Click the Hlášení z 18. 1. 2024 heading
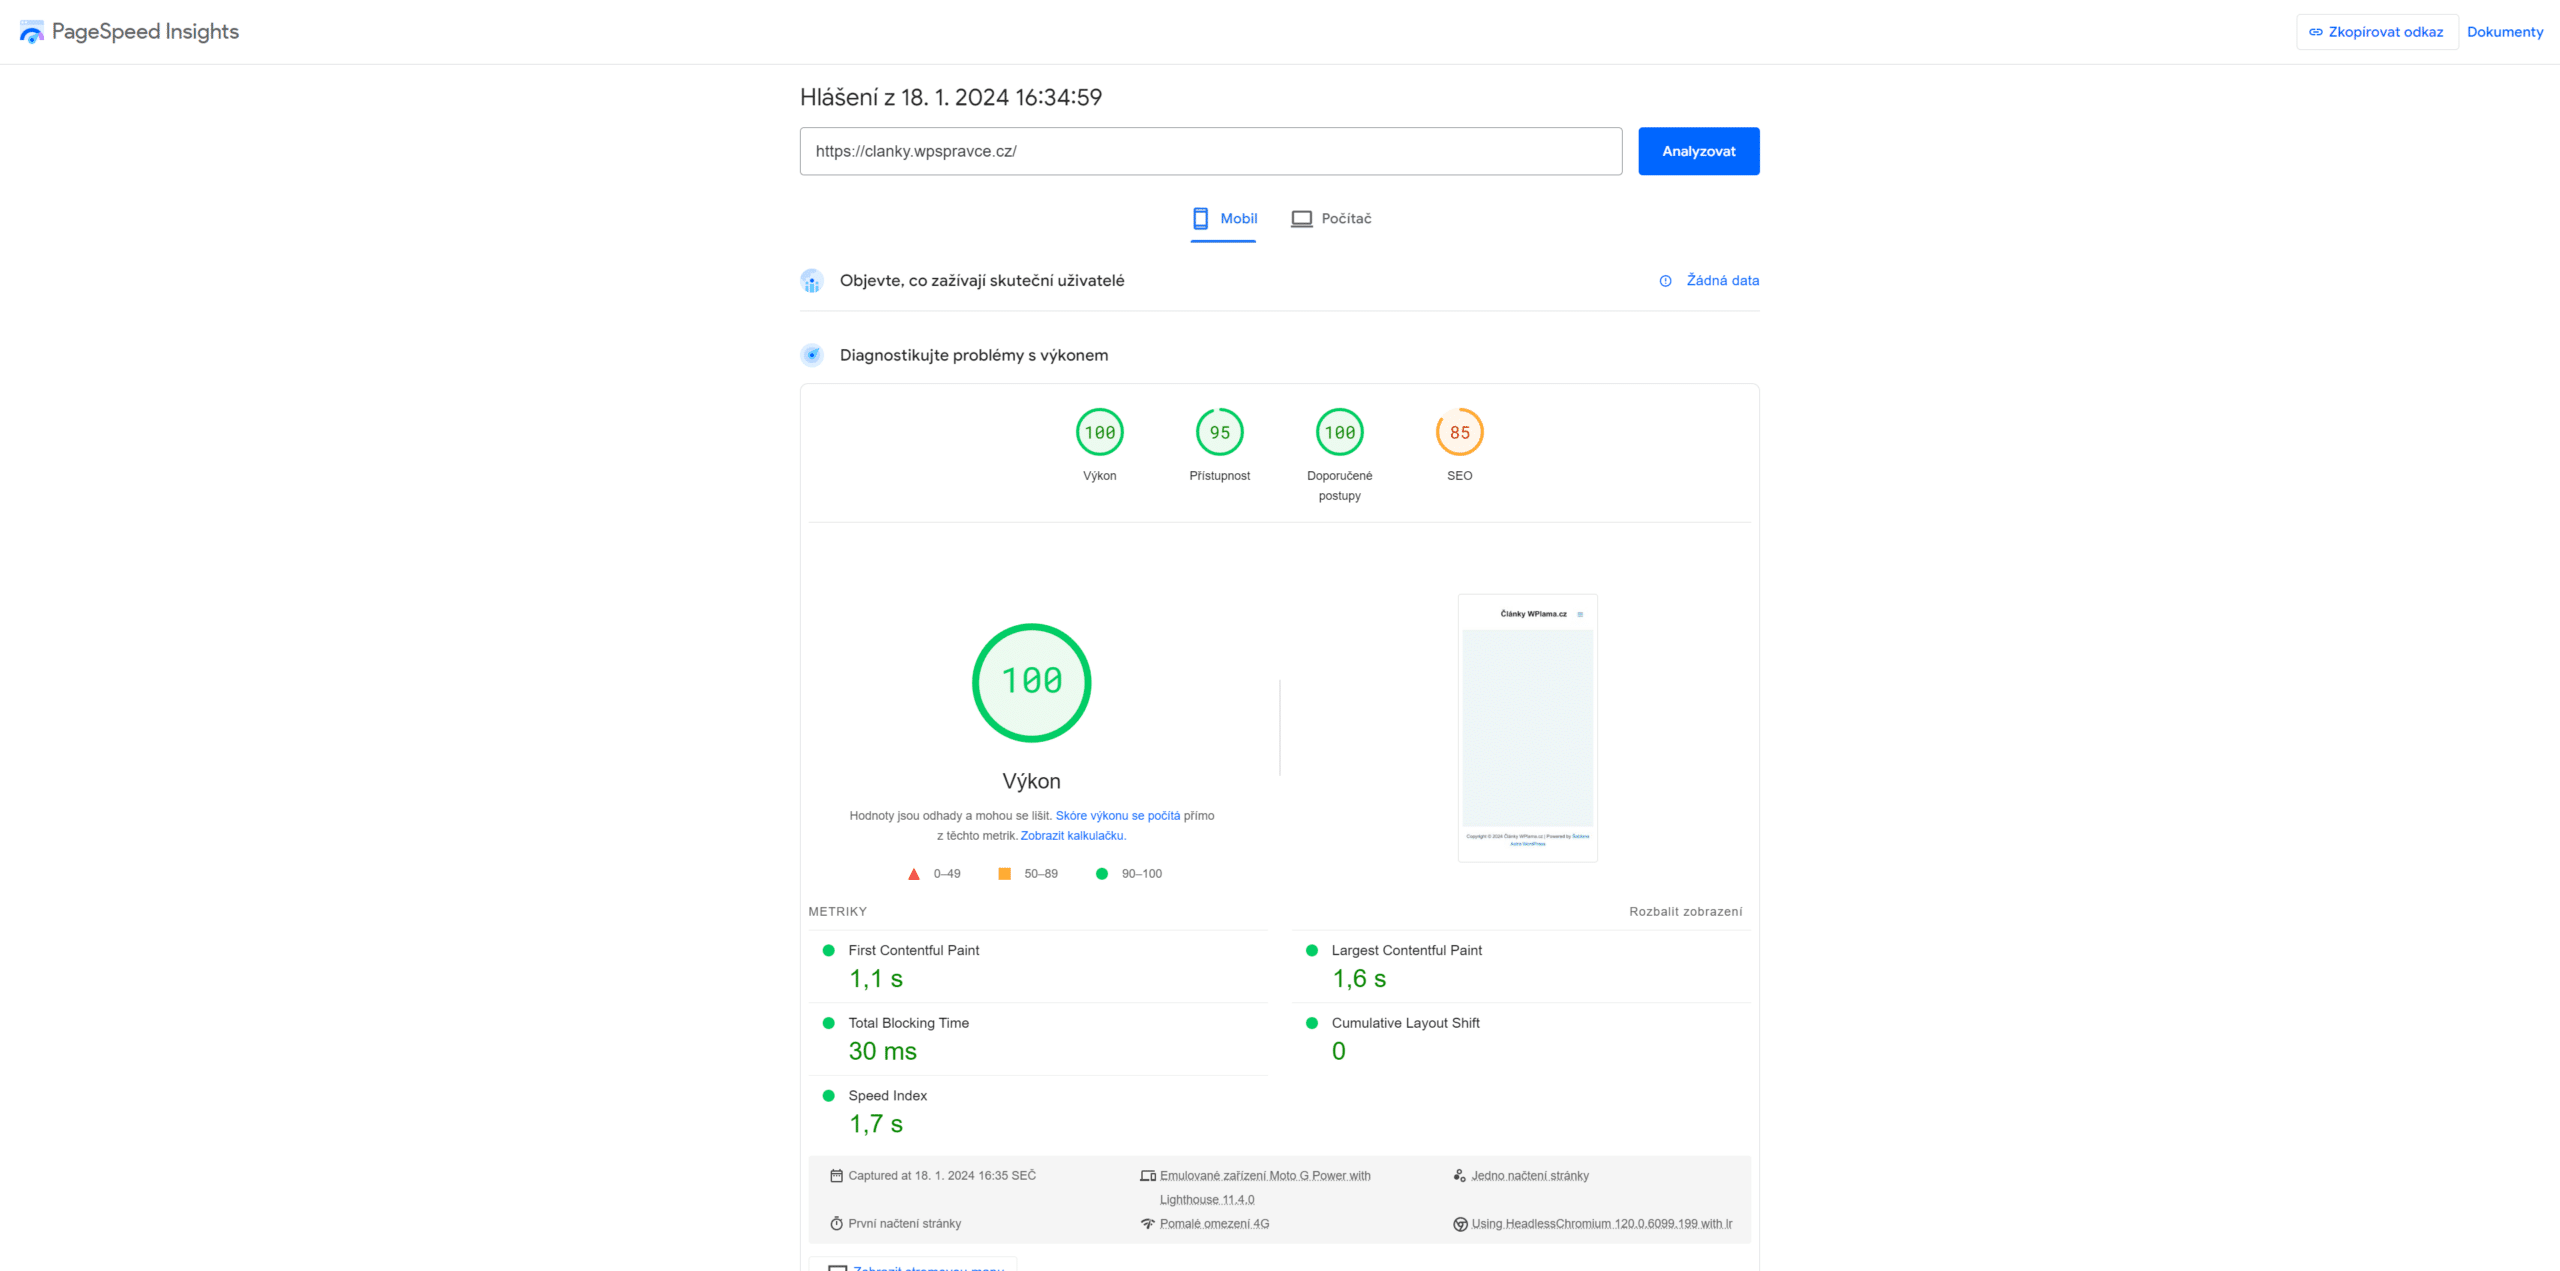Image resolution: width=2560 pixels, height=1271 pixels. click(951, 97)
